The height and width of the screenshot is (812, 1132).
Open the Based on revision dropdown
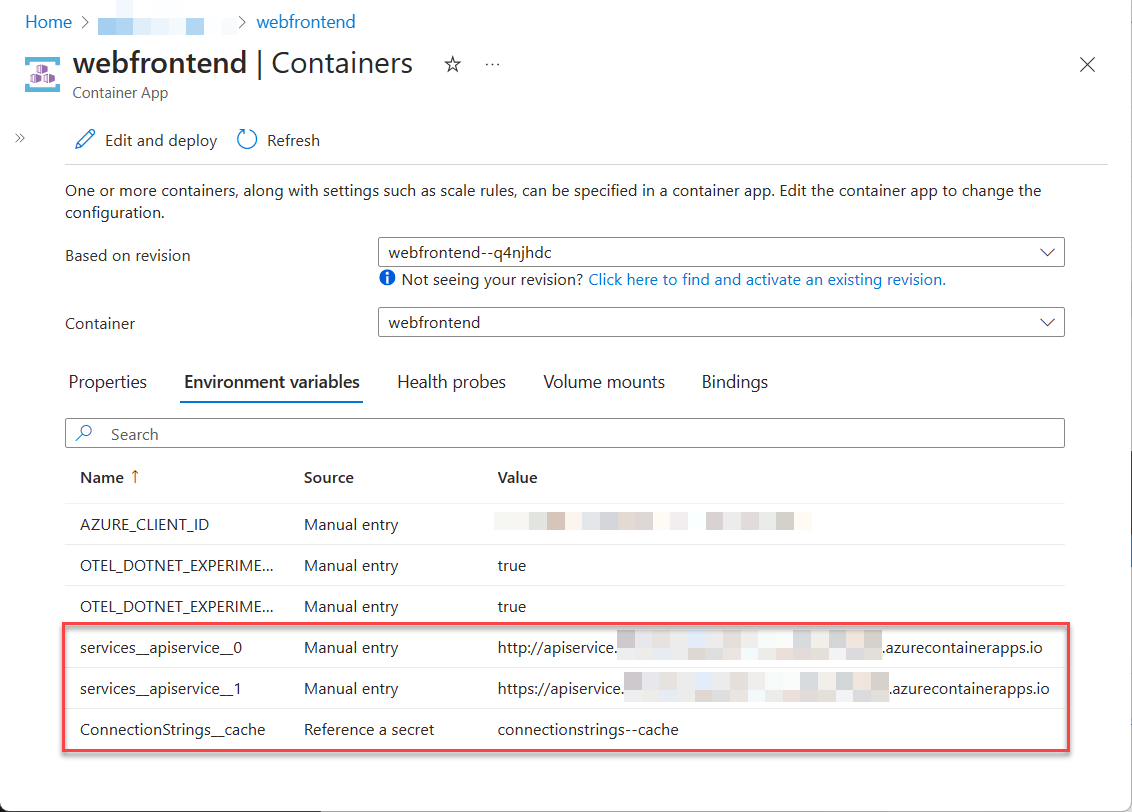coord(720,252)
